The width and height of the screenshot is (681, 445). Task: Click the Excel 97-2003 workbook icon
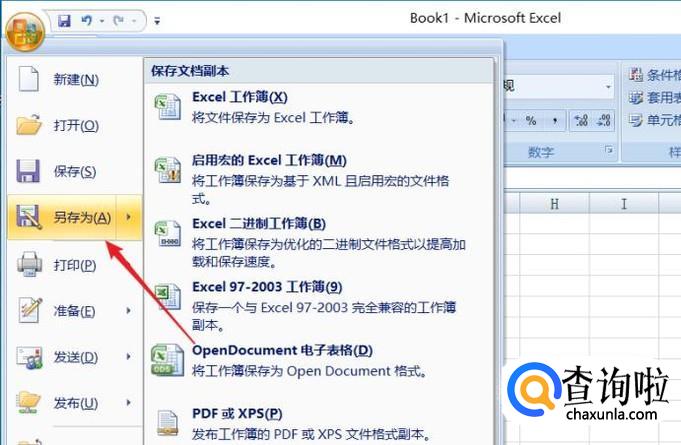click(168, 297)
